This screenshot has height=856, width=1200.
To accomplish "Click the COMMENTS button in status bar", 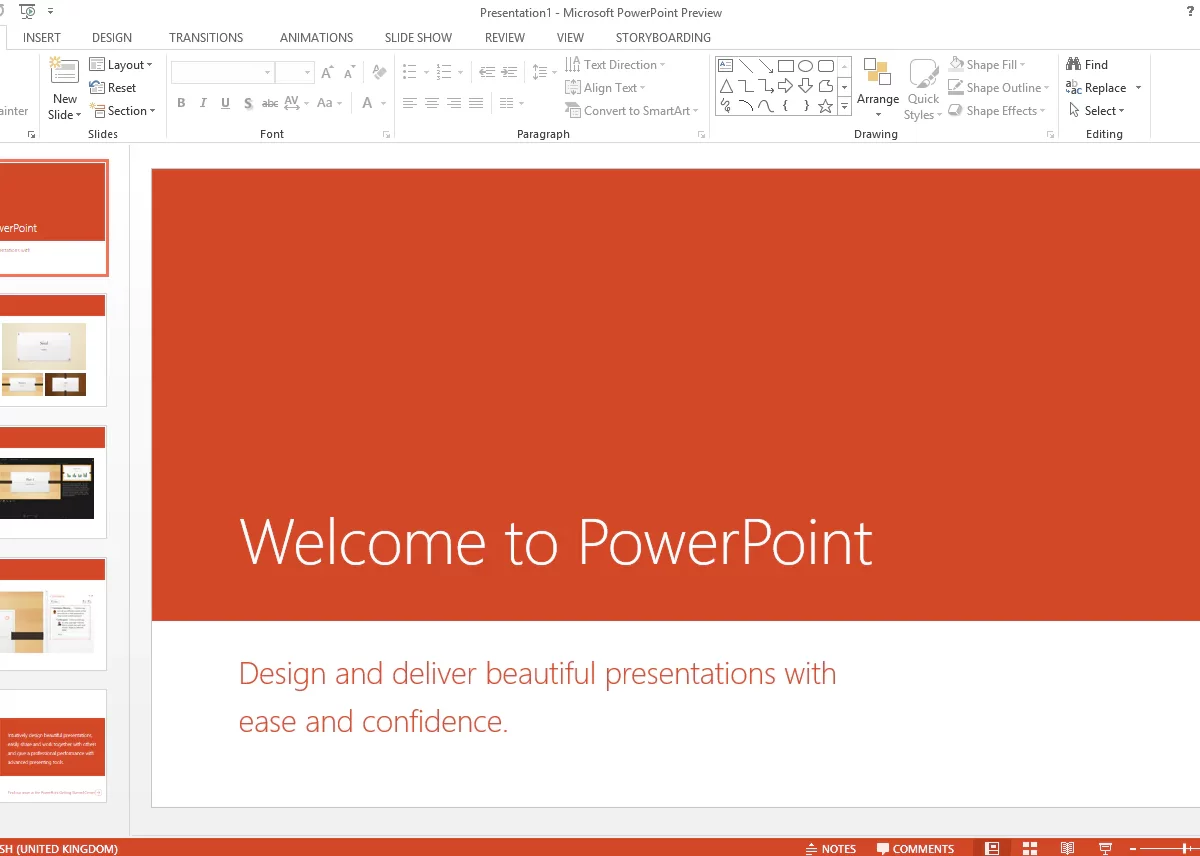I will (x=915, y=849).
